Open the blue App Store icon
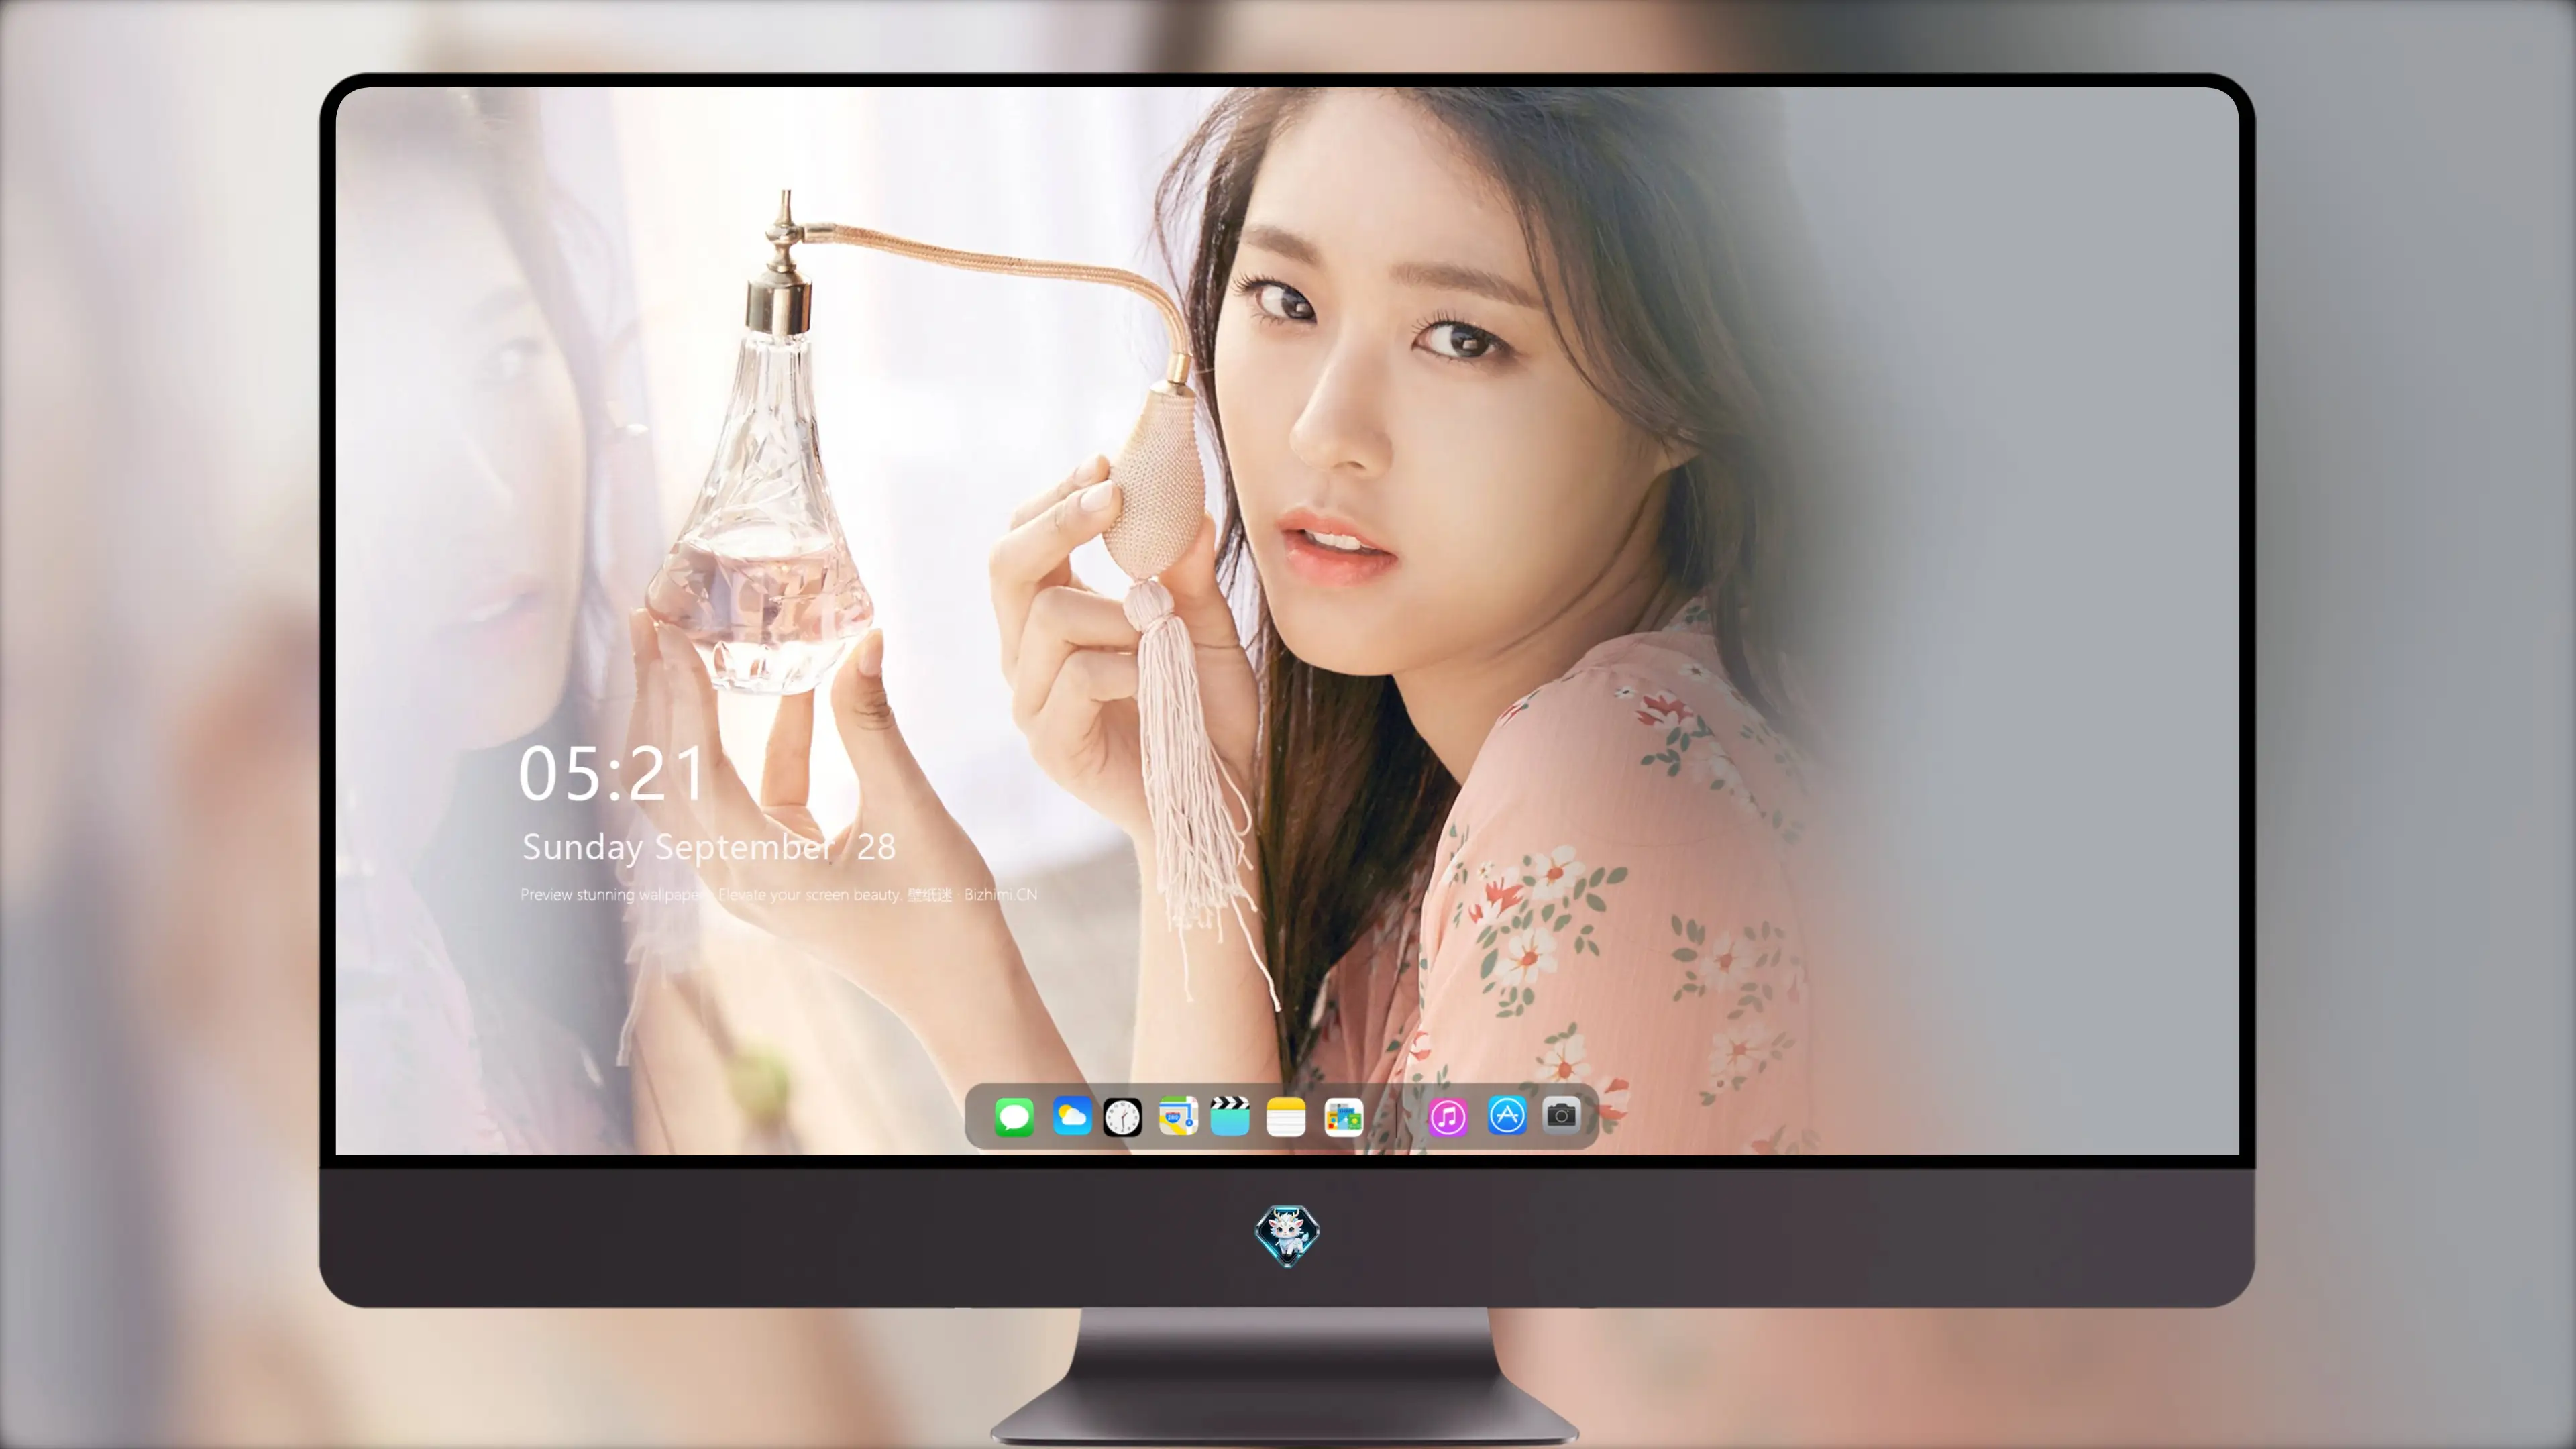This screenshot has height=1449, width=2576. [x=1507, y=1115]
